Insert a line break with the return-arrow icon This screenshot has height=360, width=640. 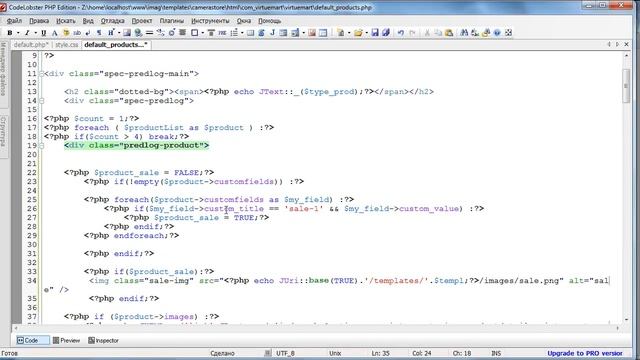coord(87,33)
